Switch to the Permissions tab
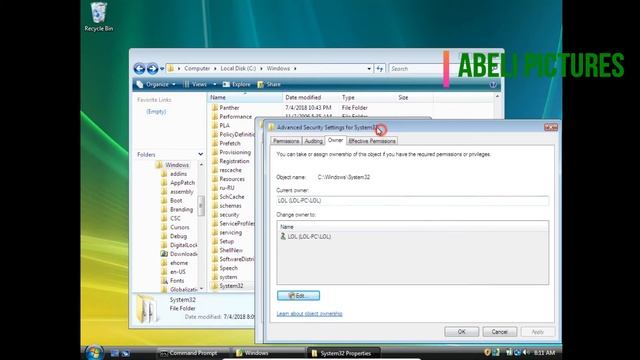 (286, 141)
